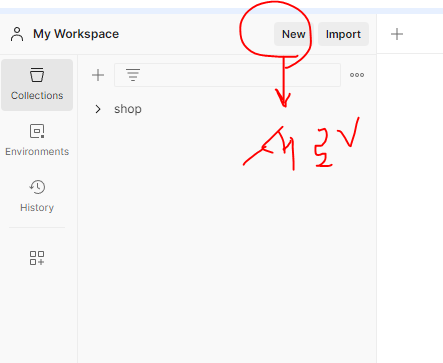Image resolution: width=443 pixels, height=363 pixels.
Task: Switch to the Environments sidebar tab
Action: tap(37, 140)
